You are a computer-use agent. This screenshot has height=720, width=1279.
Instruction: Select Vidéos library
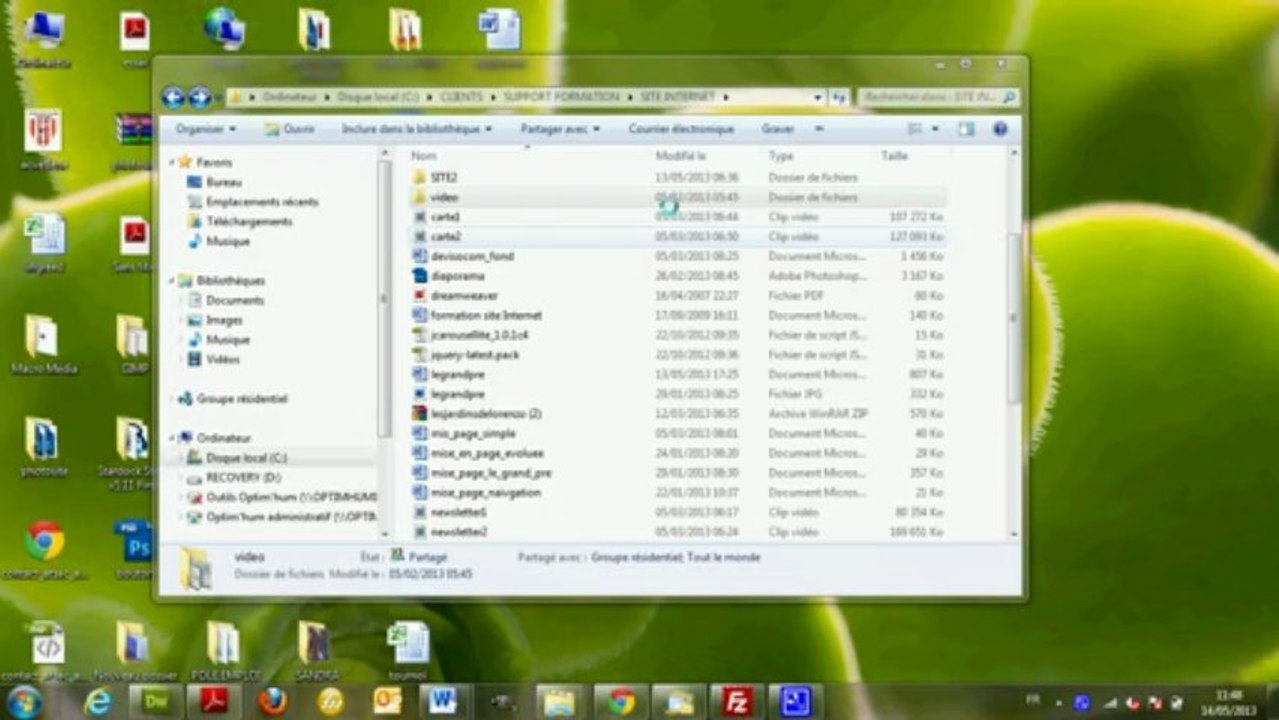[222, 359]
